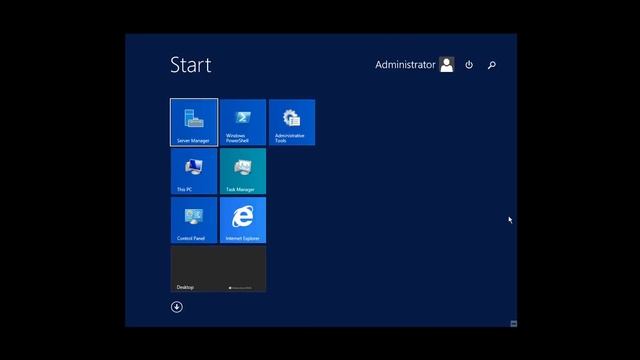Image resolution: width=640 pixels, height=360 pixels.
Task: Launch the Windows PowerShell tile
Action: coord(243,122)
